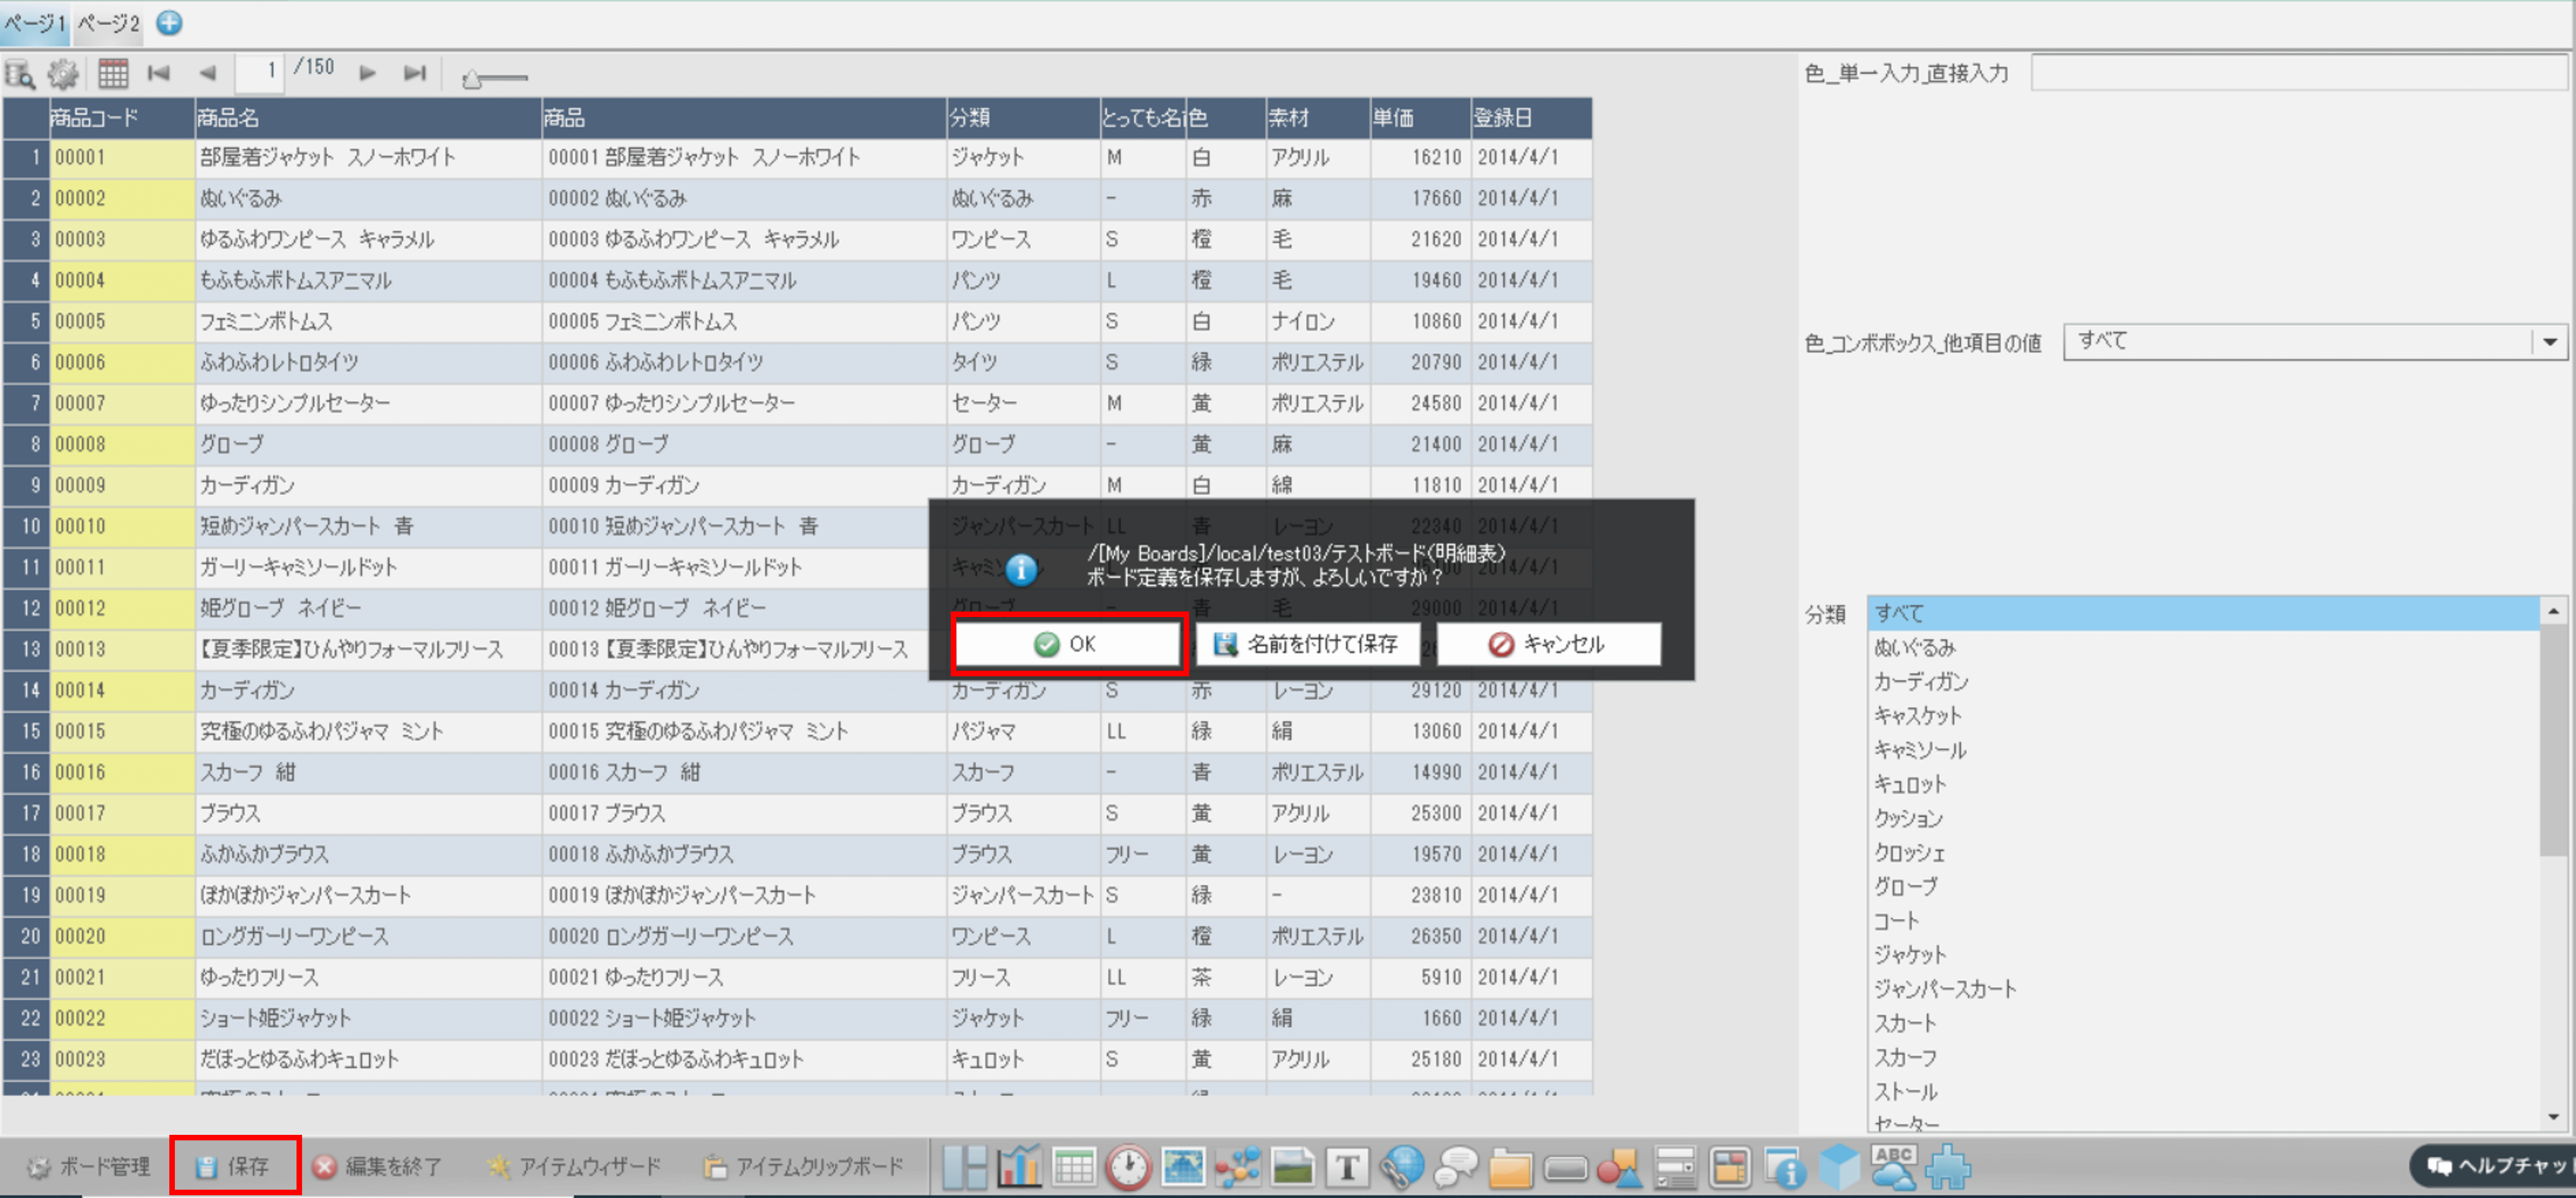This screenshot has width=2576, height=1198.
Task: Adjust the table zoom slider
Action: pyautogui.click(x=473, y=79)
